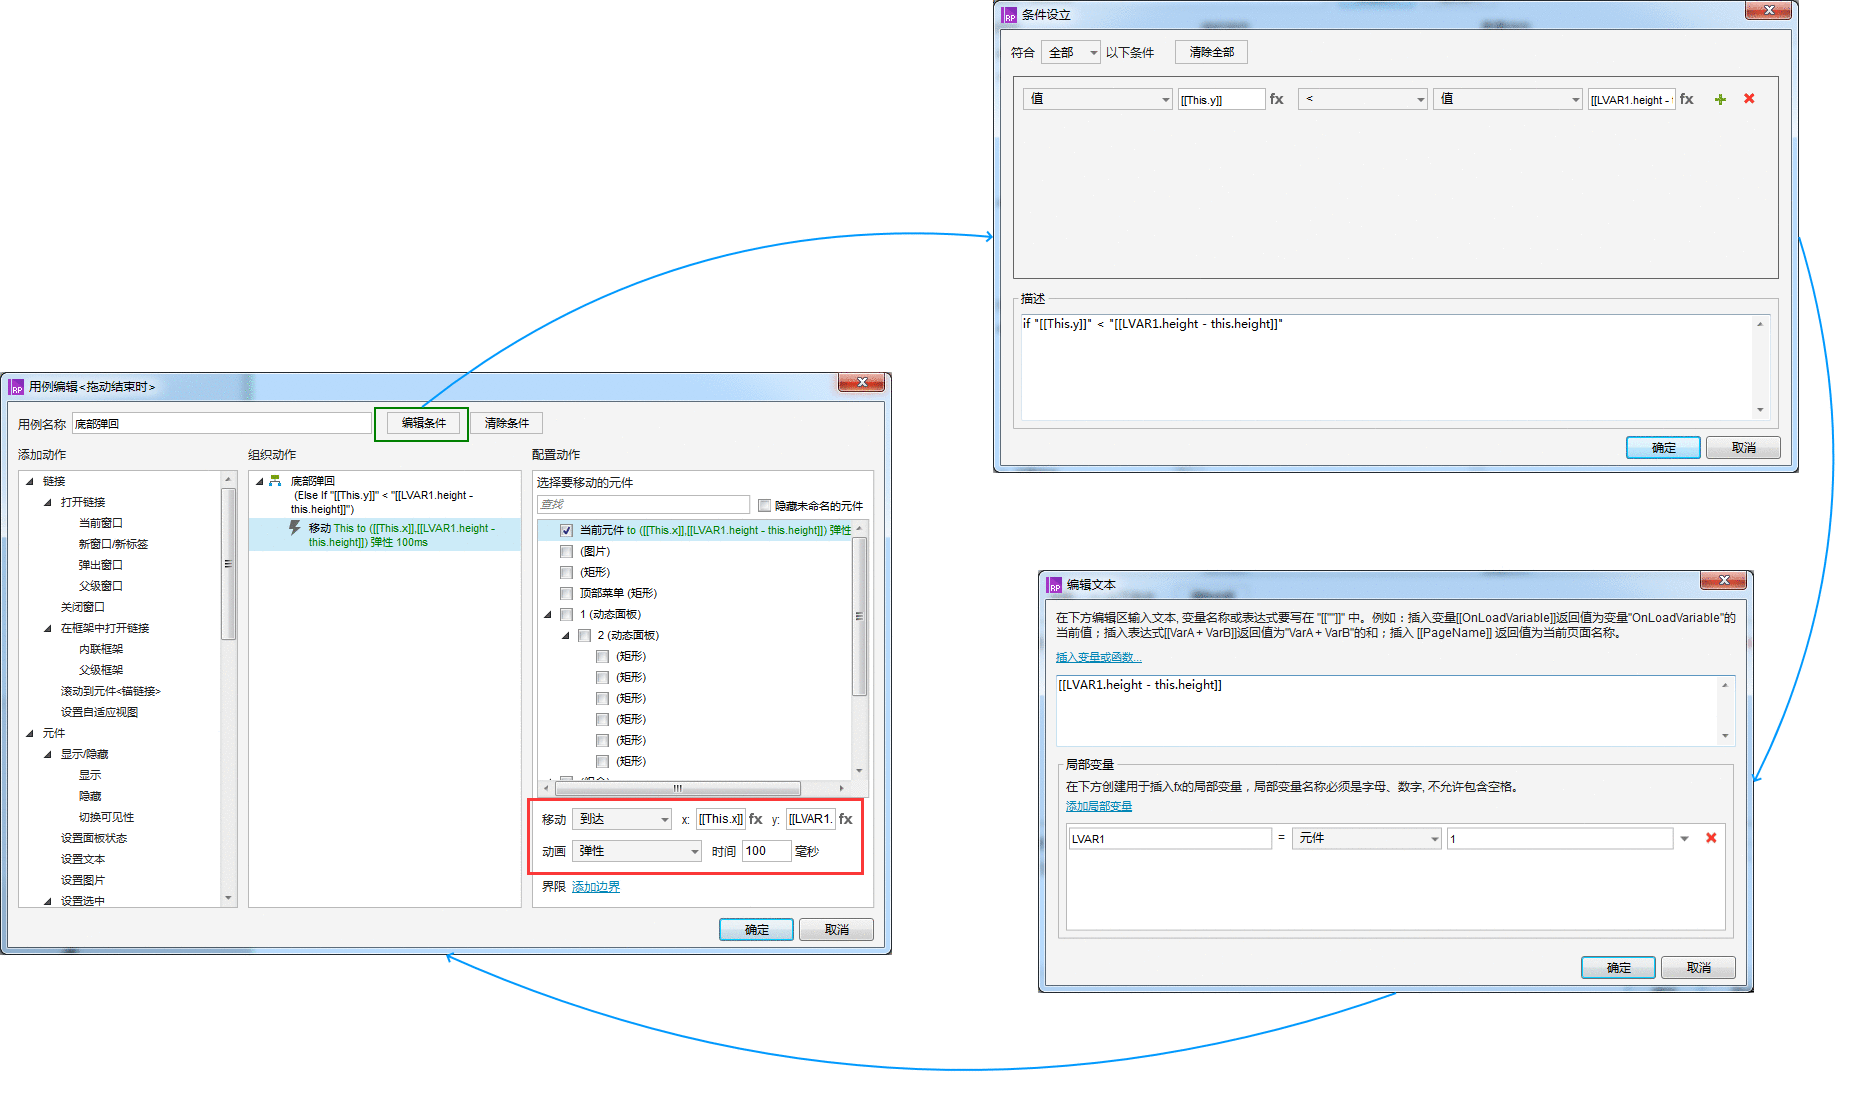
Task: Confirm 条件设立 dialog with 确定
Action: pos(1663,447)
